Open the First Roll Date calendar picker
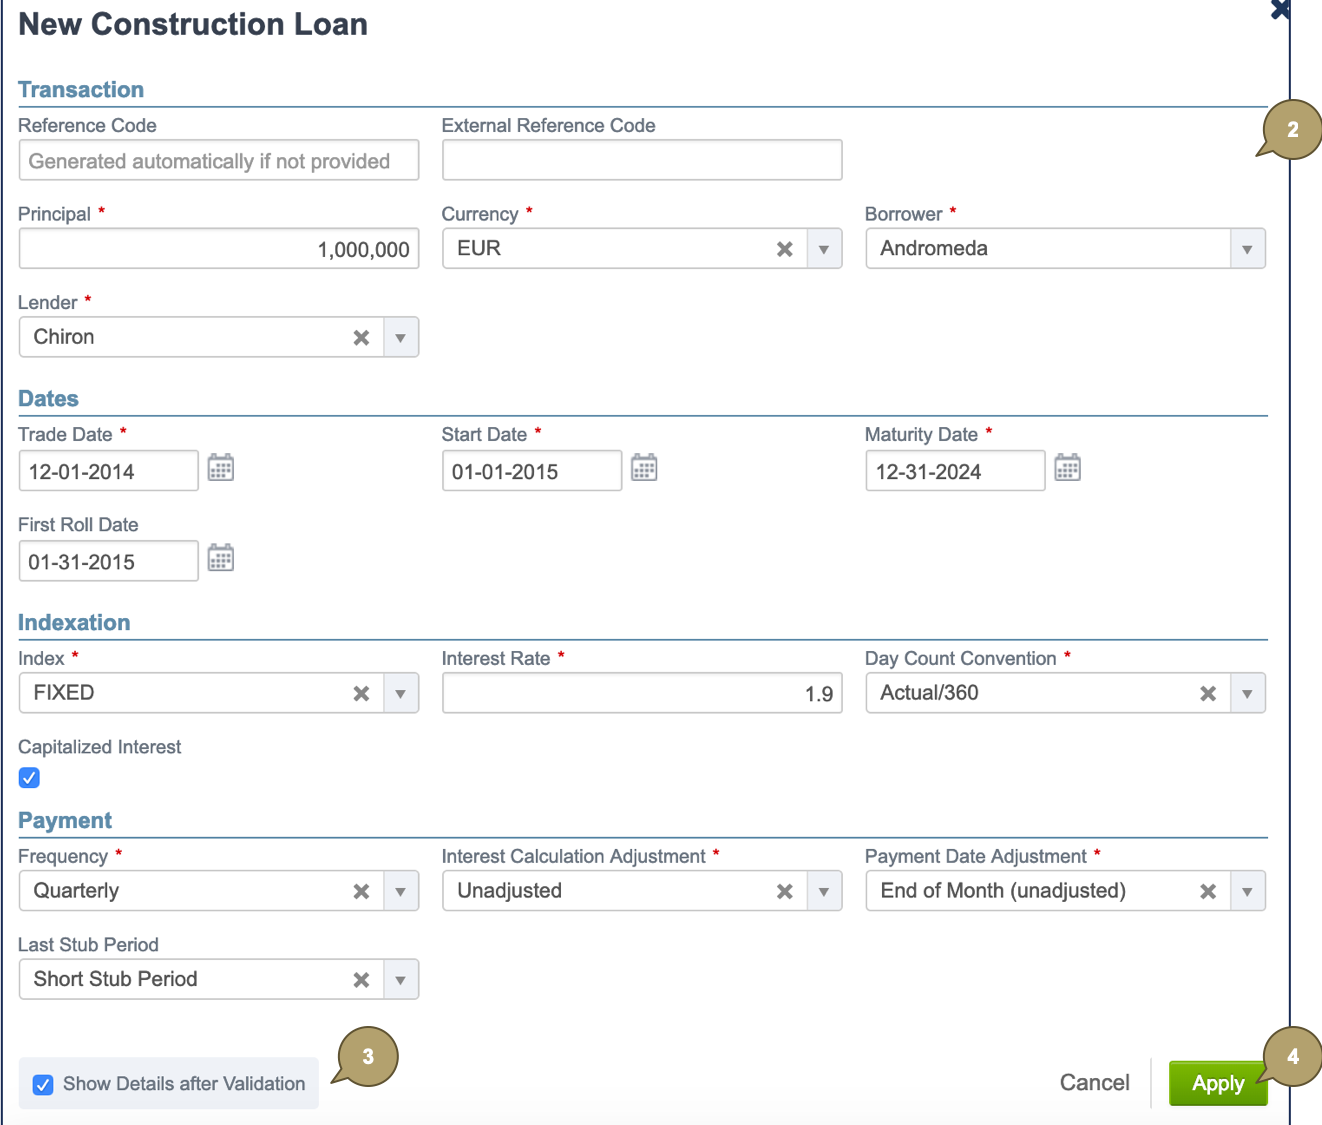Screen dimensions: 1322x1125 pos(220,558)
